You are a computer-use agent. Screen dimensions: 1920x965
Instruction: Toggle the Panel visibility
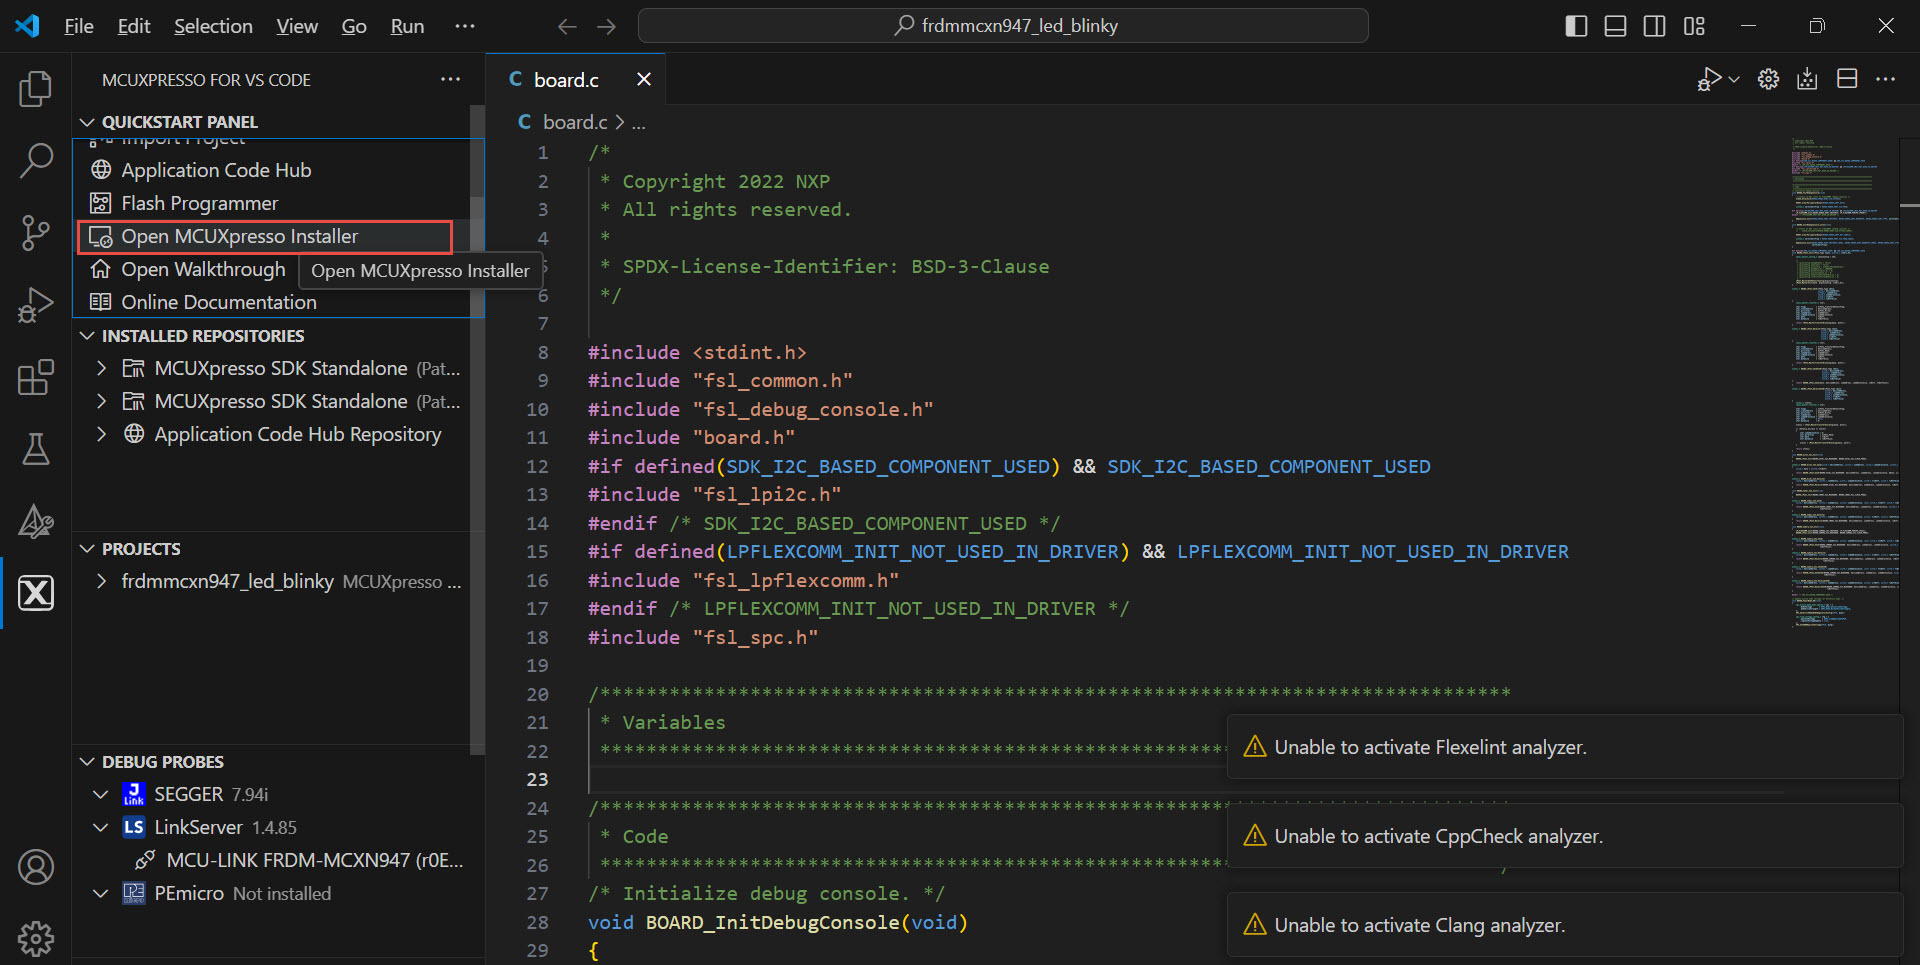pos(1614,26)
